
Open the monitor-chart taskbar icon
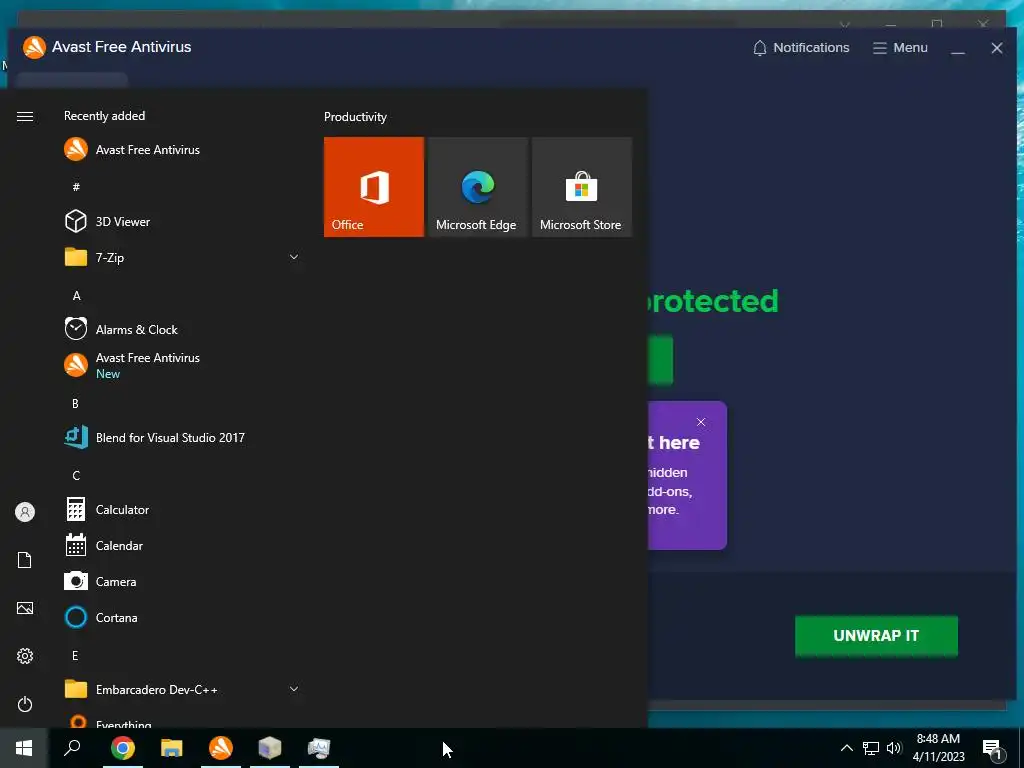(x=319, y=748)
